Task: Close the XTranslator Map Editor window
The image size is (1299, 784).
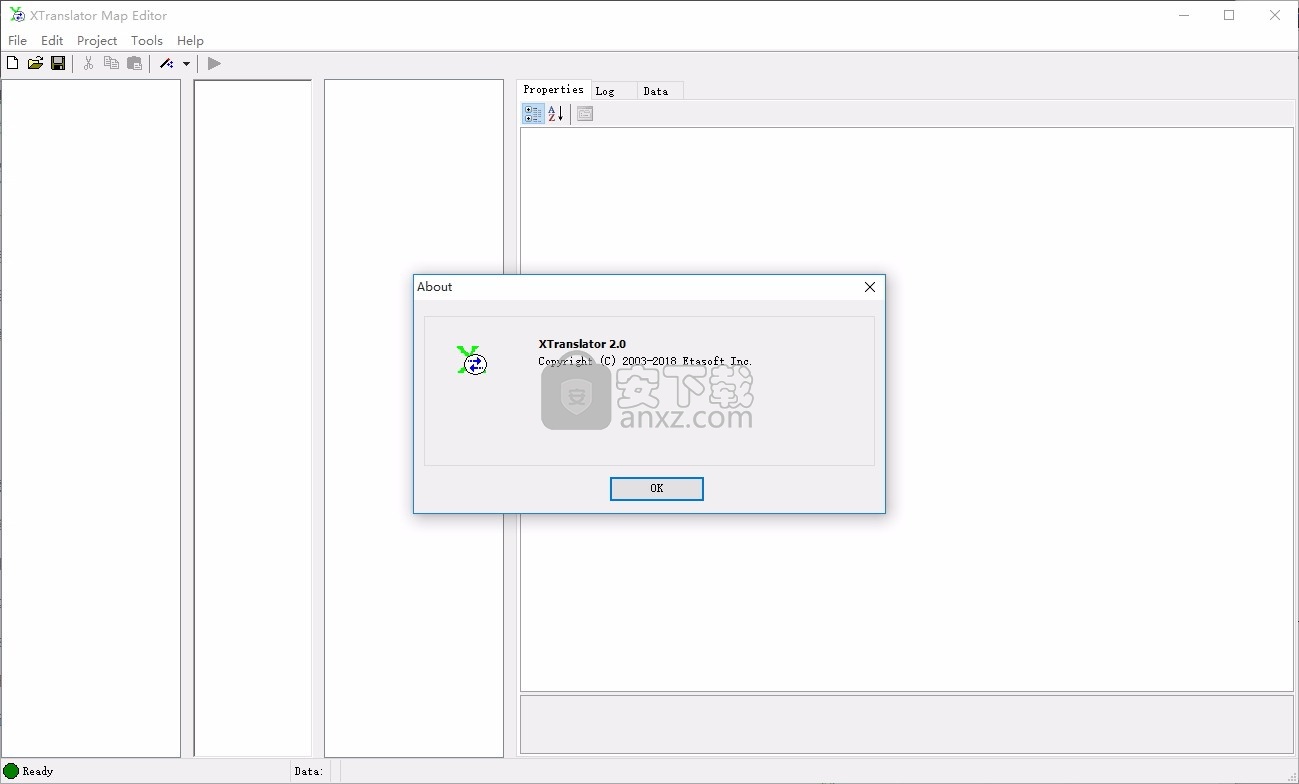Action: tap(1275, 15)
